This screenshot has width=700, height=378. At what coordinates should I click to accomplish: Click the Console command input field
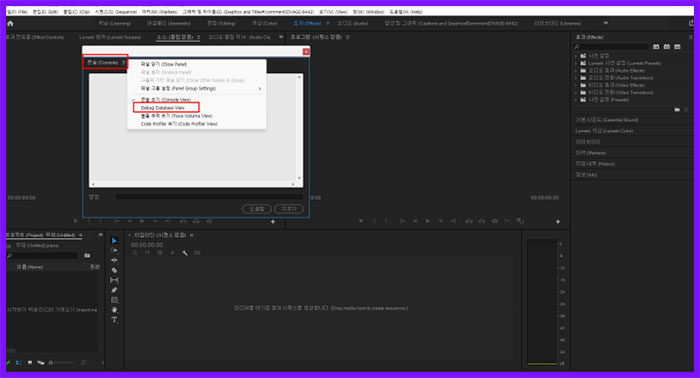[x=209, y=197]
